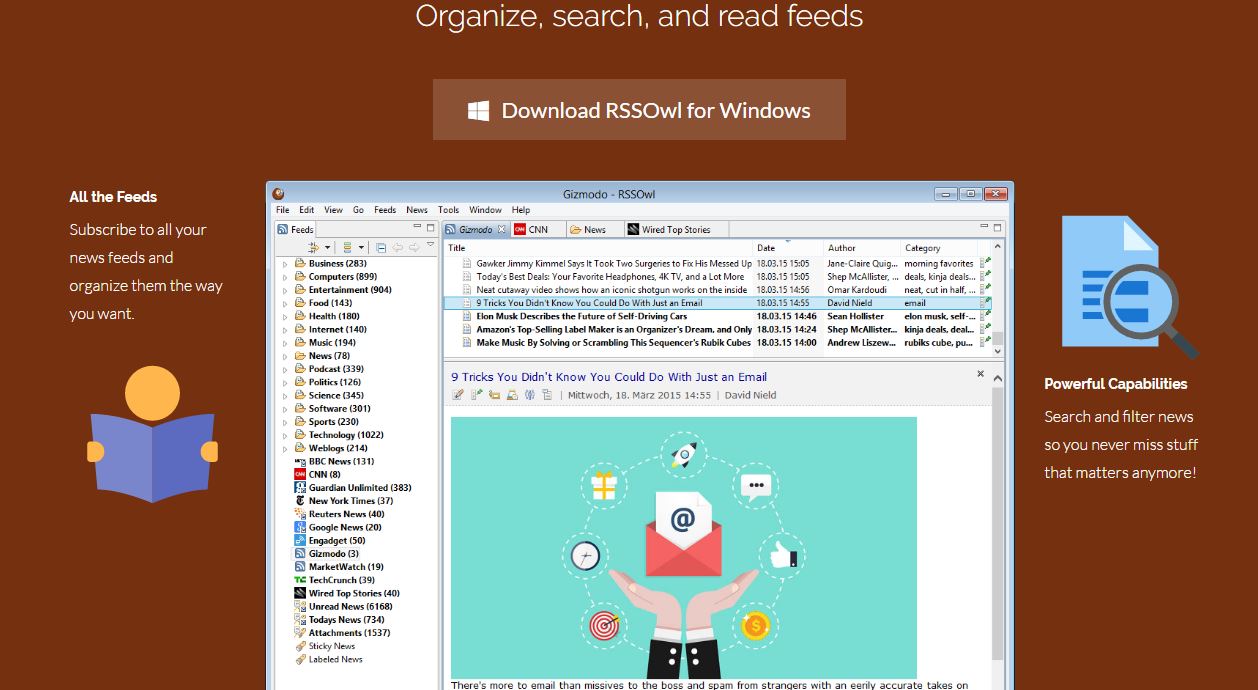Click the Download RSSOwl for Windows button

(x=639, y=110)
